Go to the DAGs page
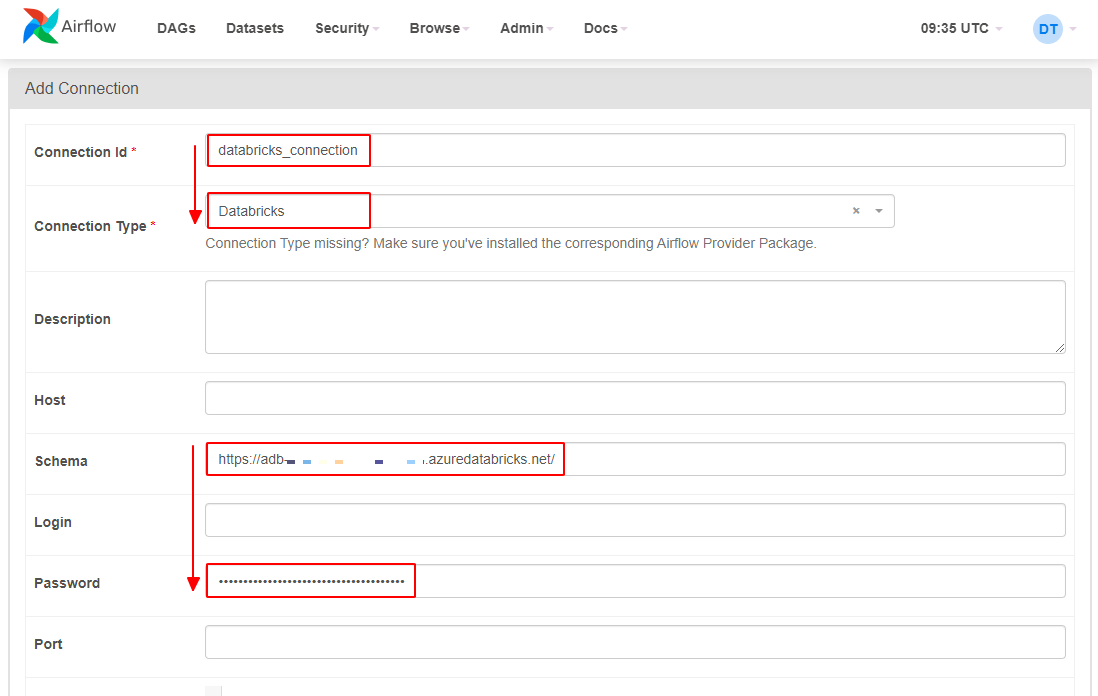1098x696 pixels. (x=176, y=28)
